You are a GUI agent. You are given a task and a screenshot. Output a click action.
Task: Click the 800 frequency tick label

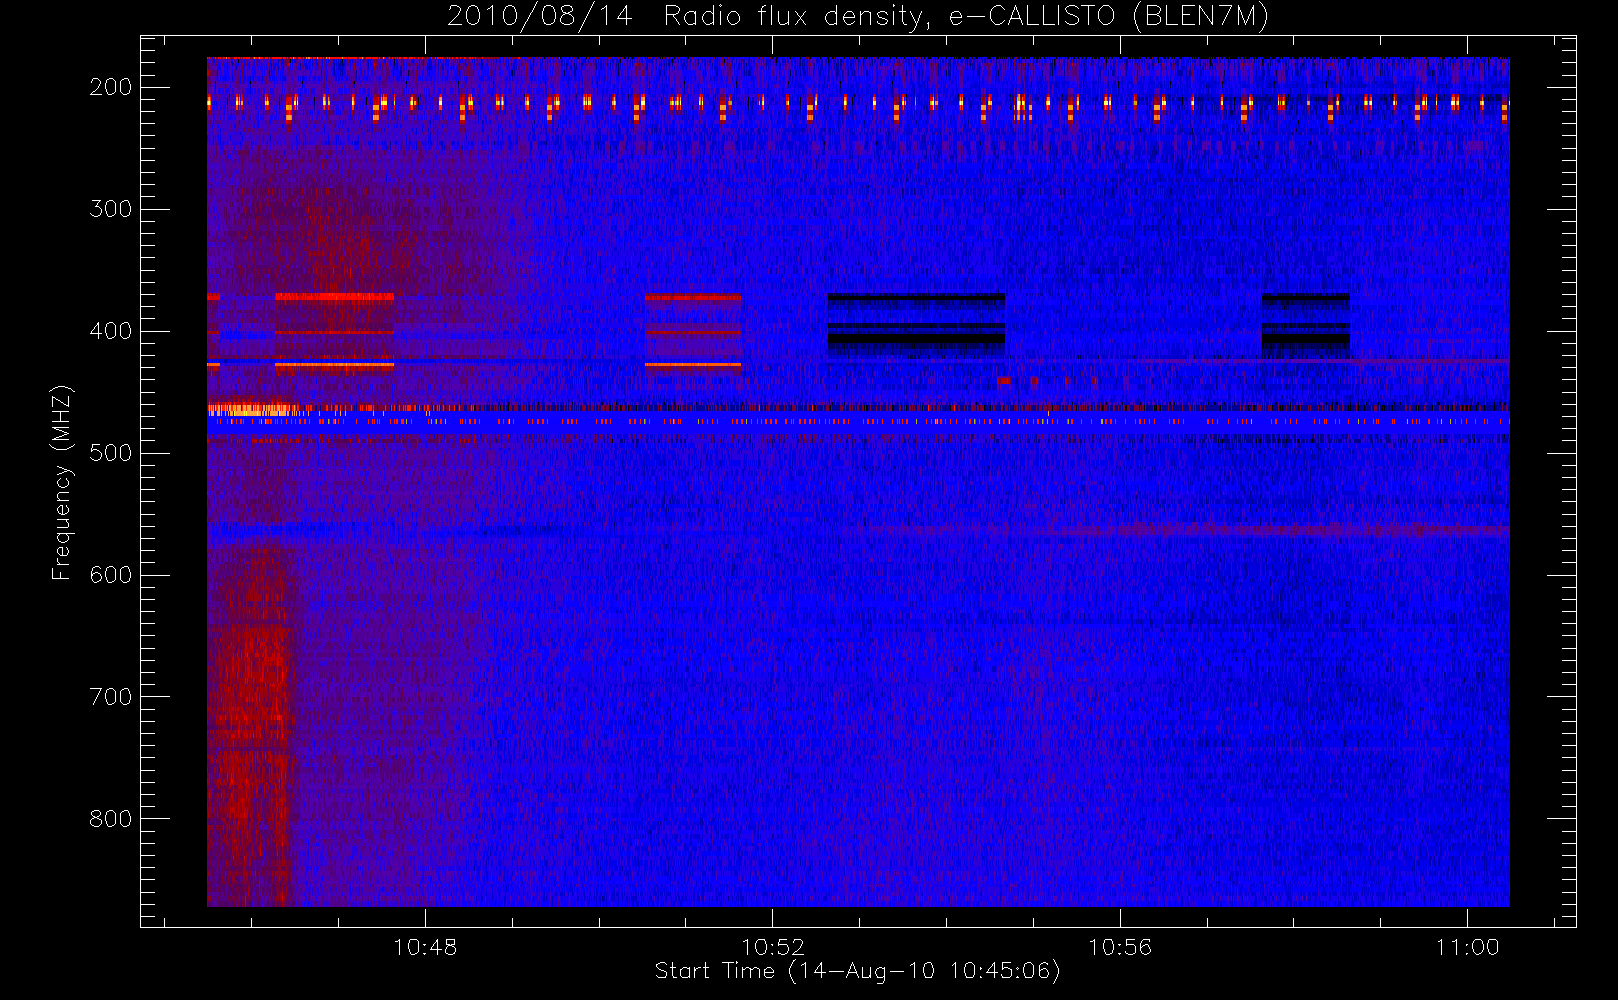pyautogui.click(x=111, y=819)
